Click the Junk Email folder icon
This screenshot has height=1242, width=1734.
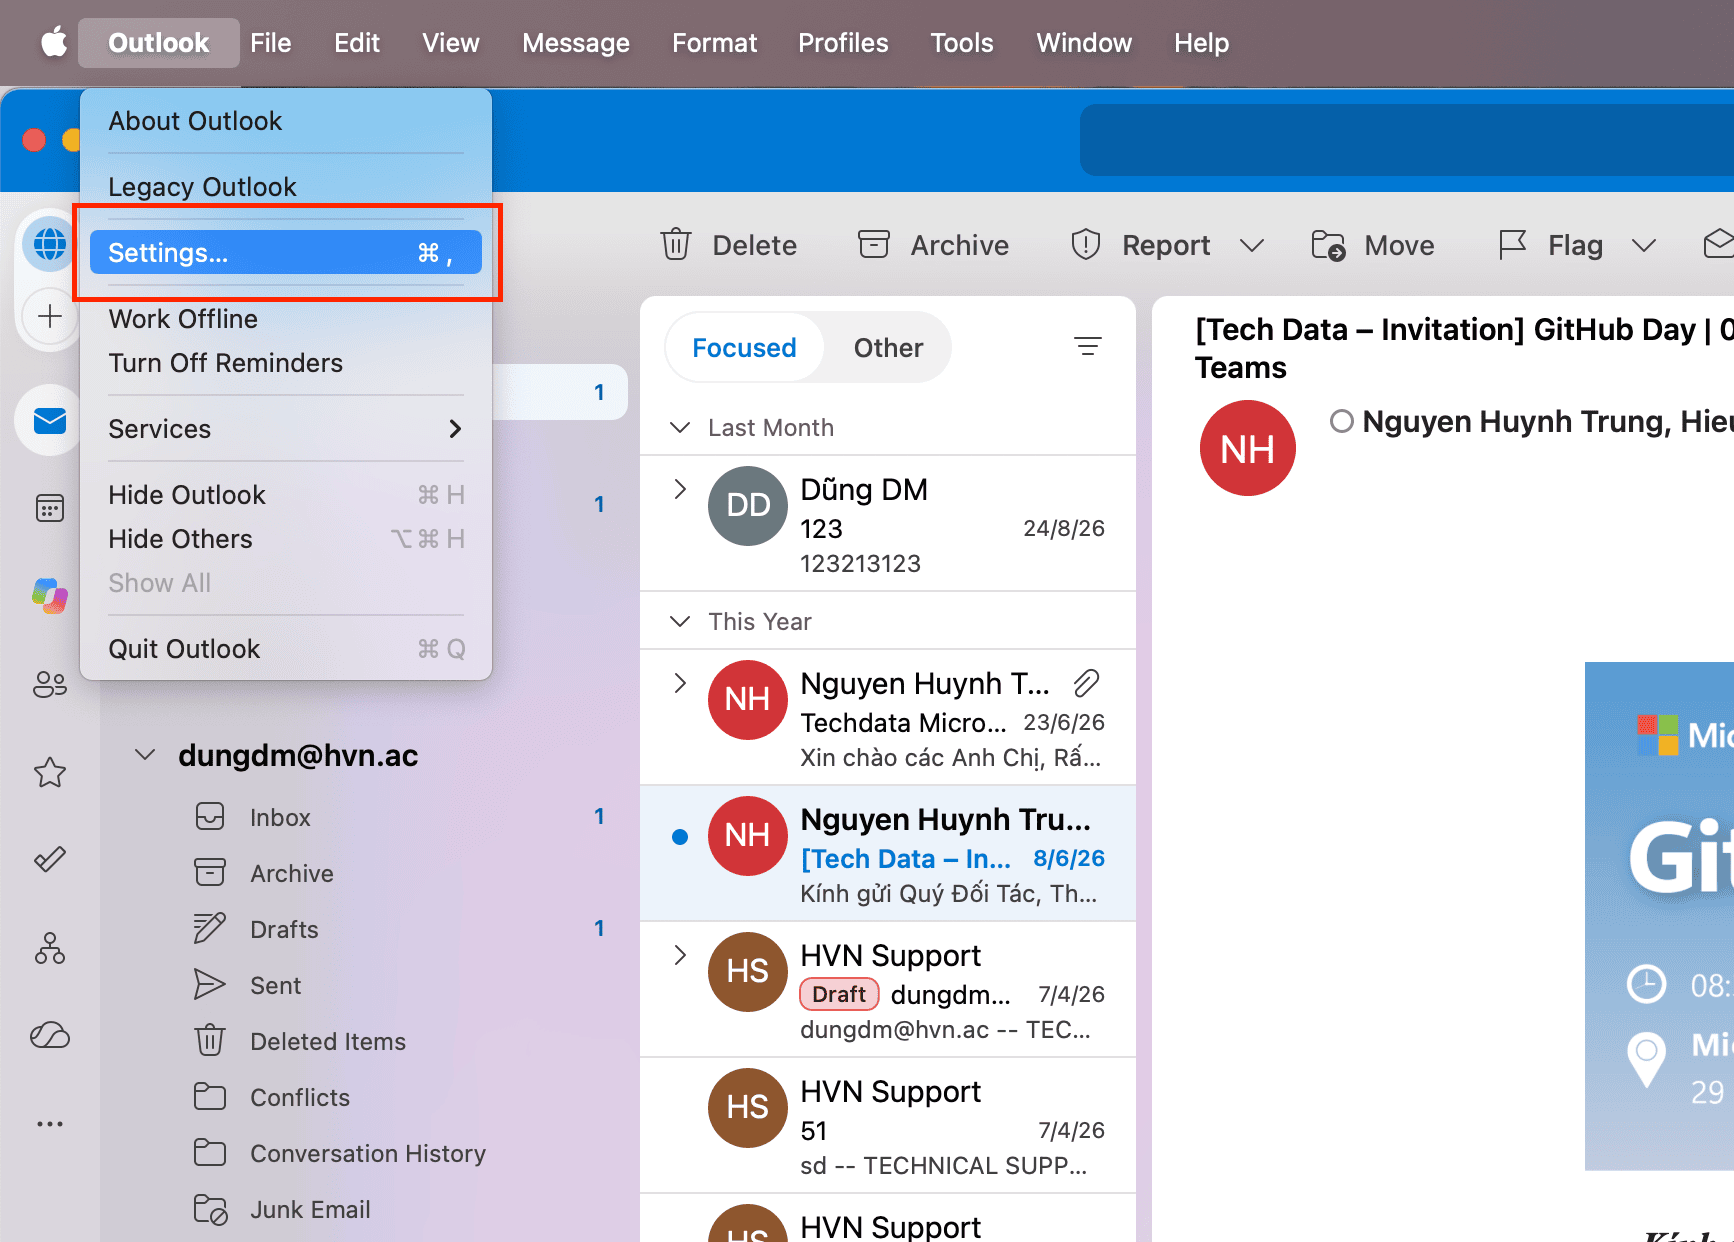click(210, 1209)
